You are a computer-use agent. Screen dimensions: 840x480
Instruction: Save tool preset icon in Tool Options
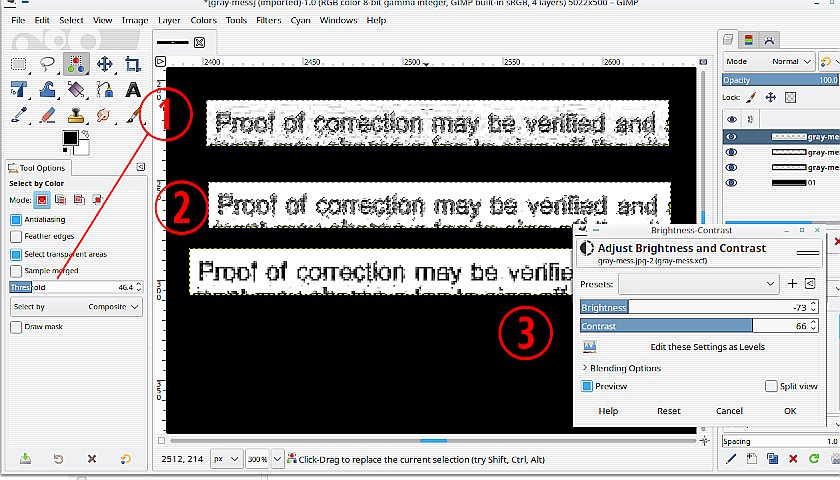point(25,459)
